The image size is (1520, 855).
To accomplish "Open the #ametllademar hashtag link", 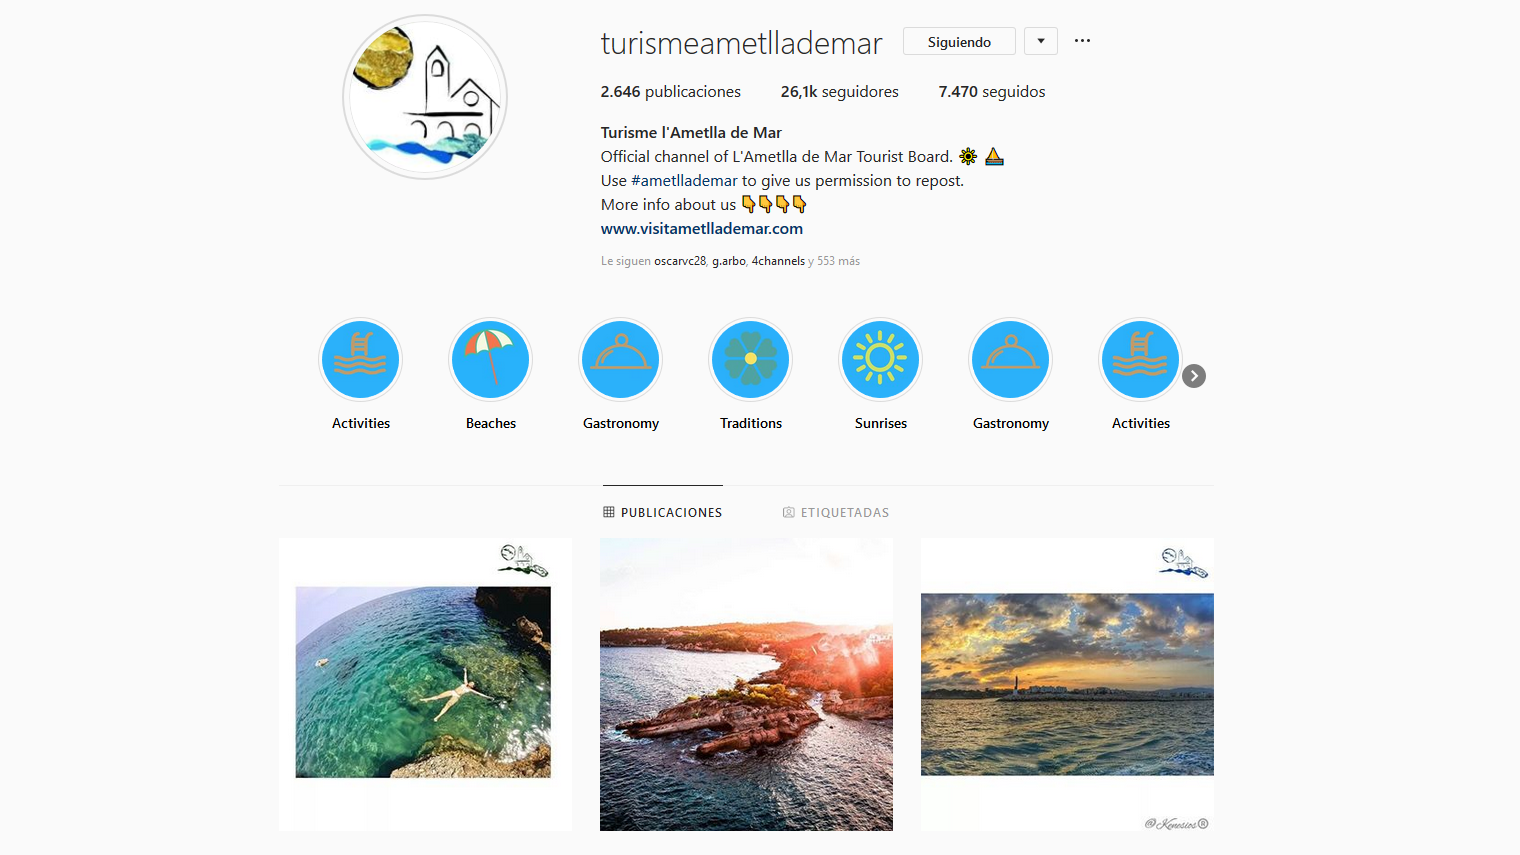I will (684, 181).
